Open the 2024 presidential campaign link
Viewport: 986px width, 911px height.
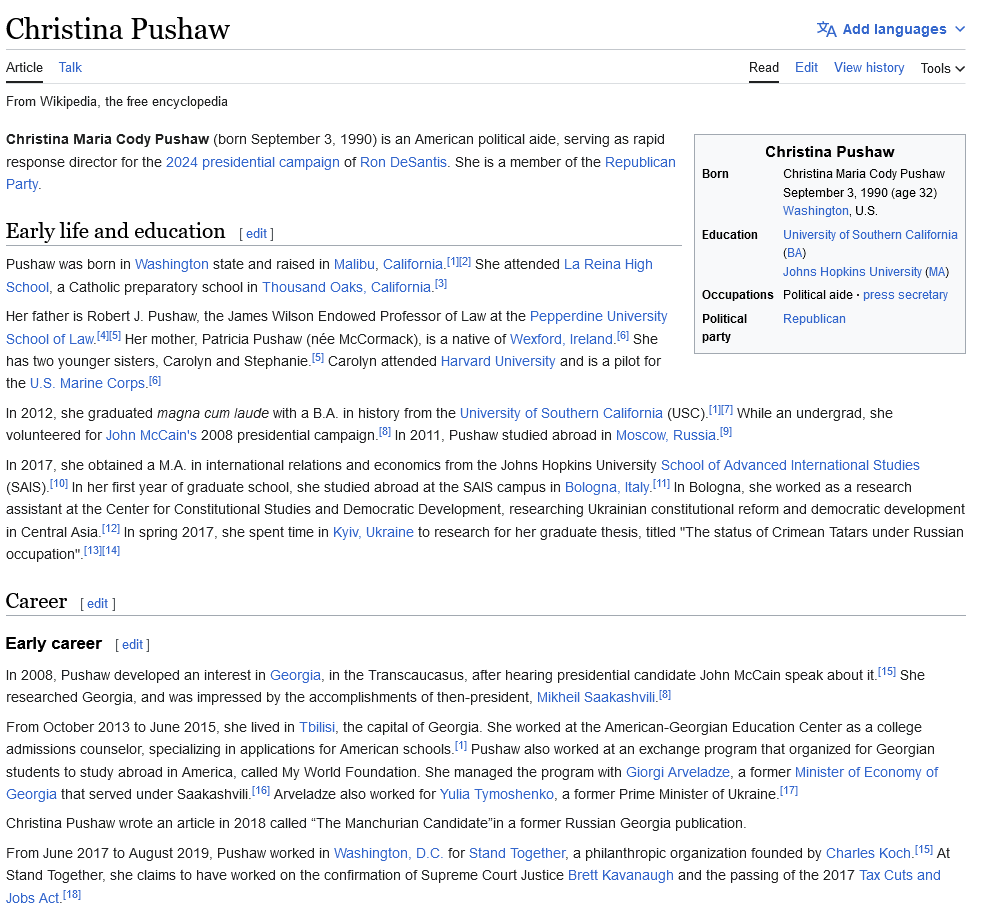(x=253, y=162)
